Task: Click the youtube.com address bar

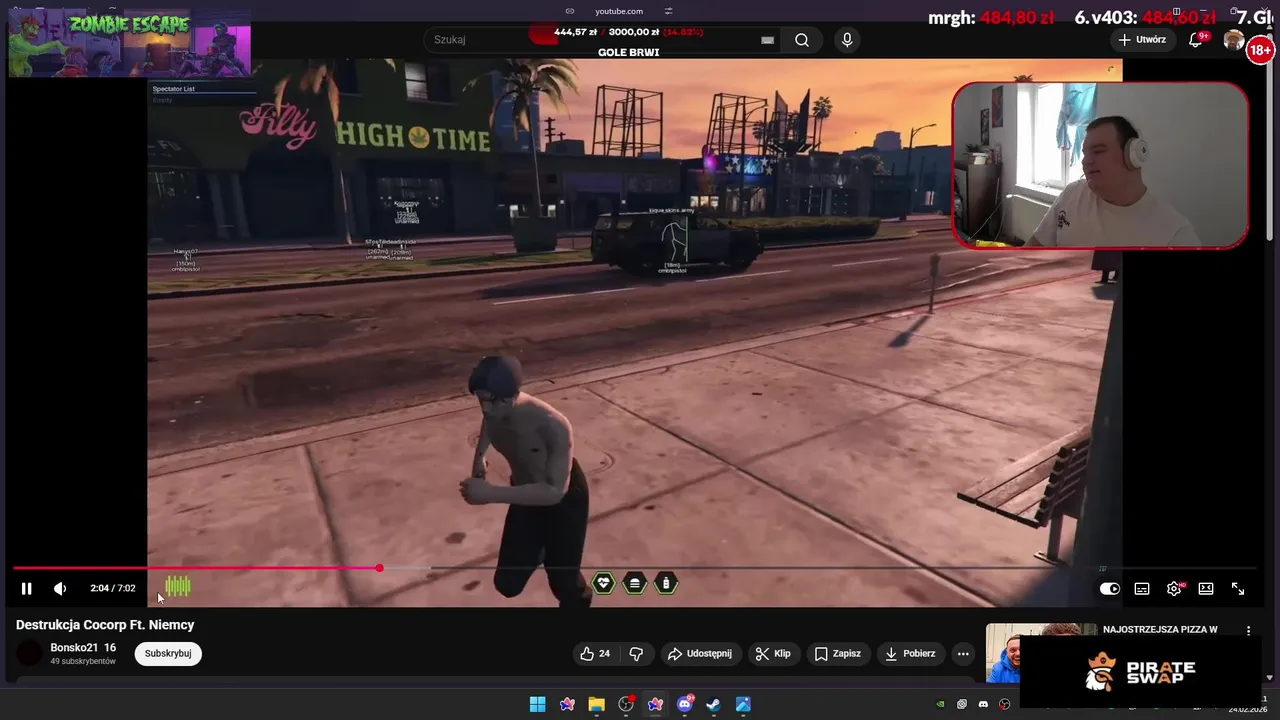Action: [619, 11]
